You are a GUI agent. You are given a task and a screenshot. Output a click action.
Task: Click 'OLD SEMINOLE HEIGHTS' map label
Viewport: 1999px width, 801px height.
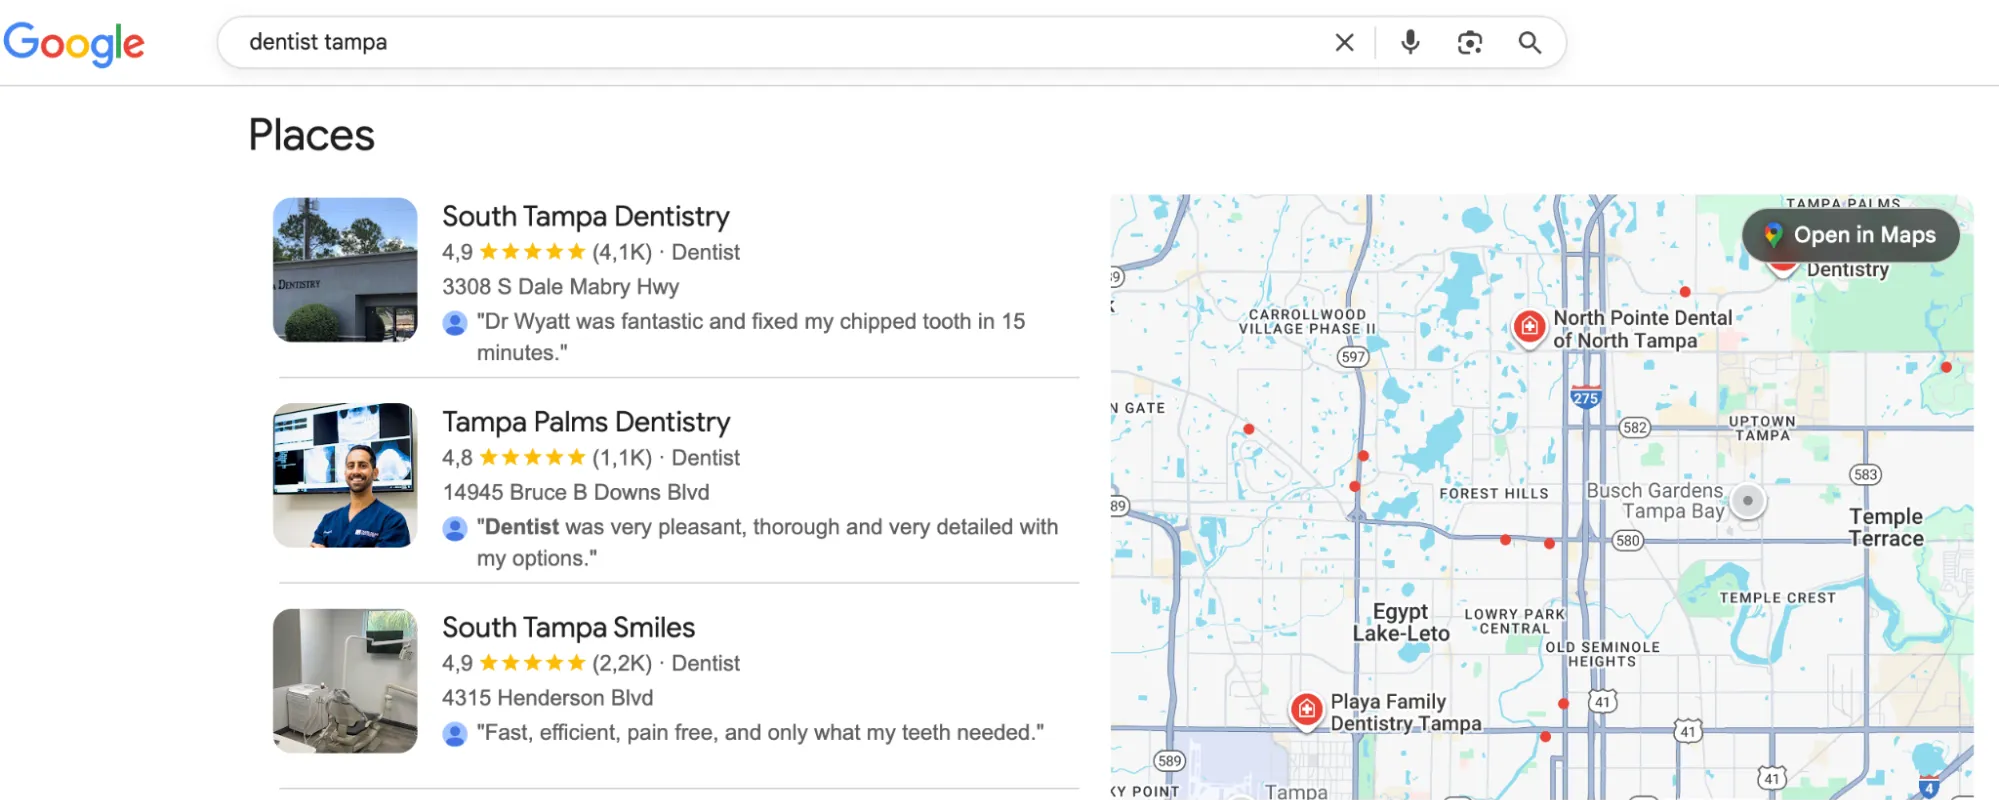pos(1602,654)
